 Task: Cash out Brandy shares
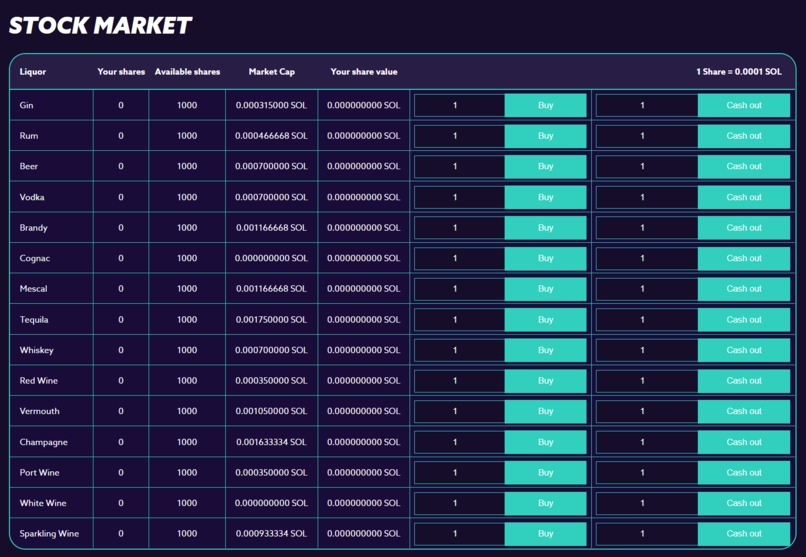[744, 228]
